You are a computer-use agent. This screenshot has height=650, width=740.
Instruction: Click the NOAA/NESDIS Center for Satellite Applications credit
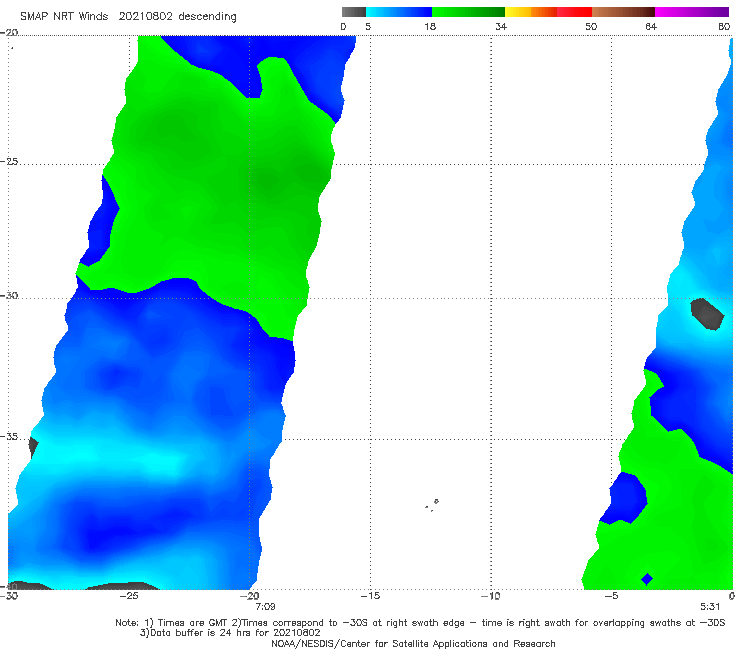(x=413, y=644)
